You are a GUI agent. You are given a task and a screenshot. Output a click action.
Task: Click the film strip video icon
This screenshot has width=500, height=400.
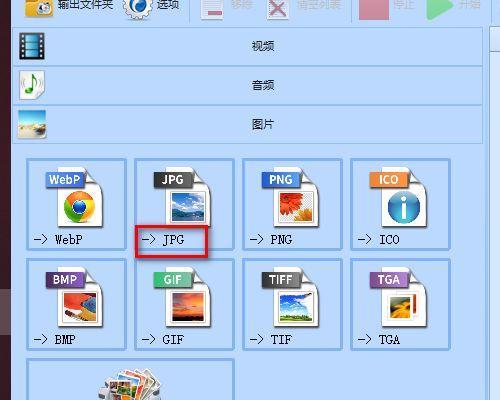[32, 46]
